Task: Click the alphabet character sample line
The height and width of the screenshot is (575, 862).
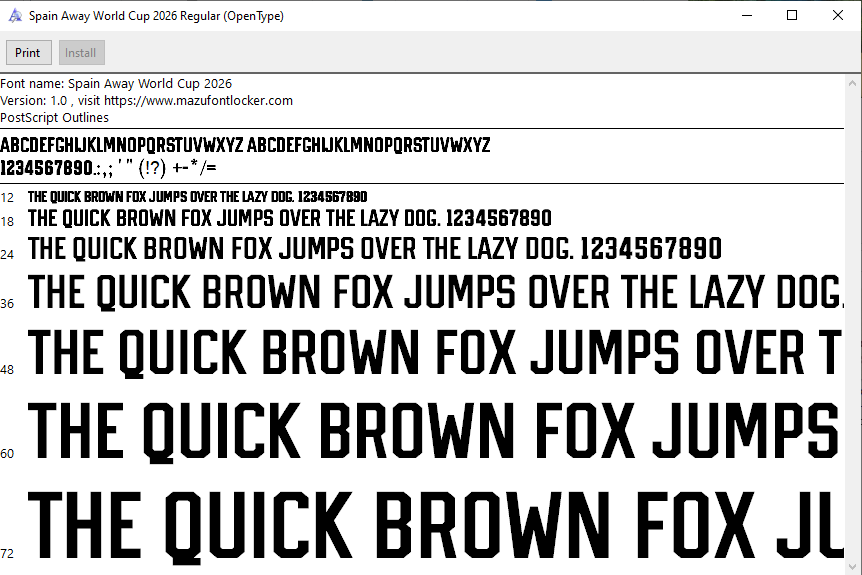Action: [245, 145]
